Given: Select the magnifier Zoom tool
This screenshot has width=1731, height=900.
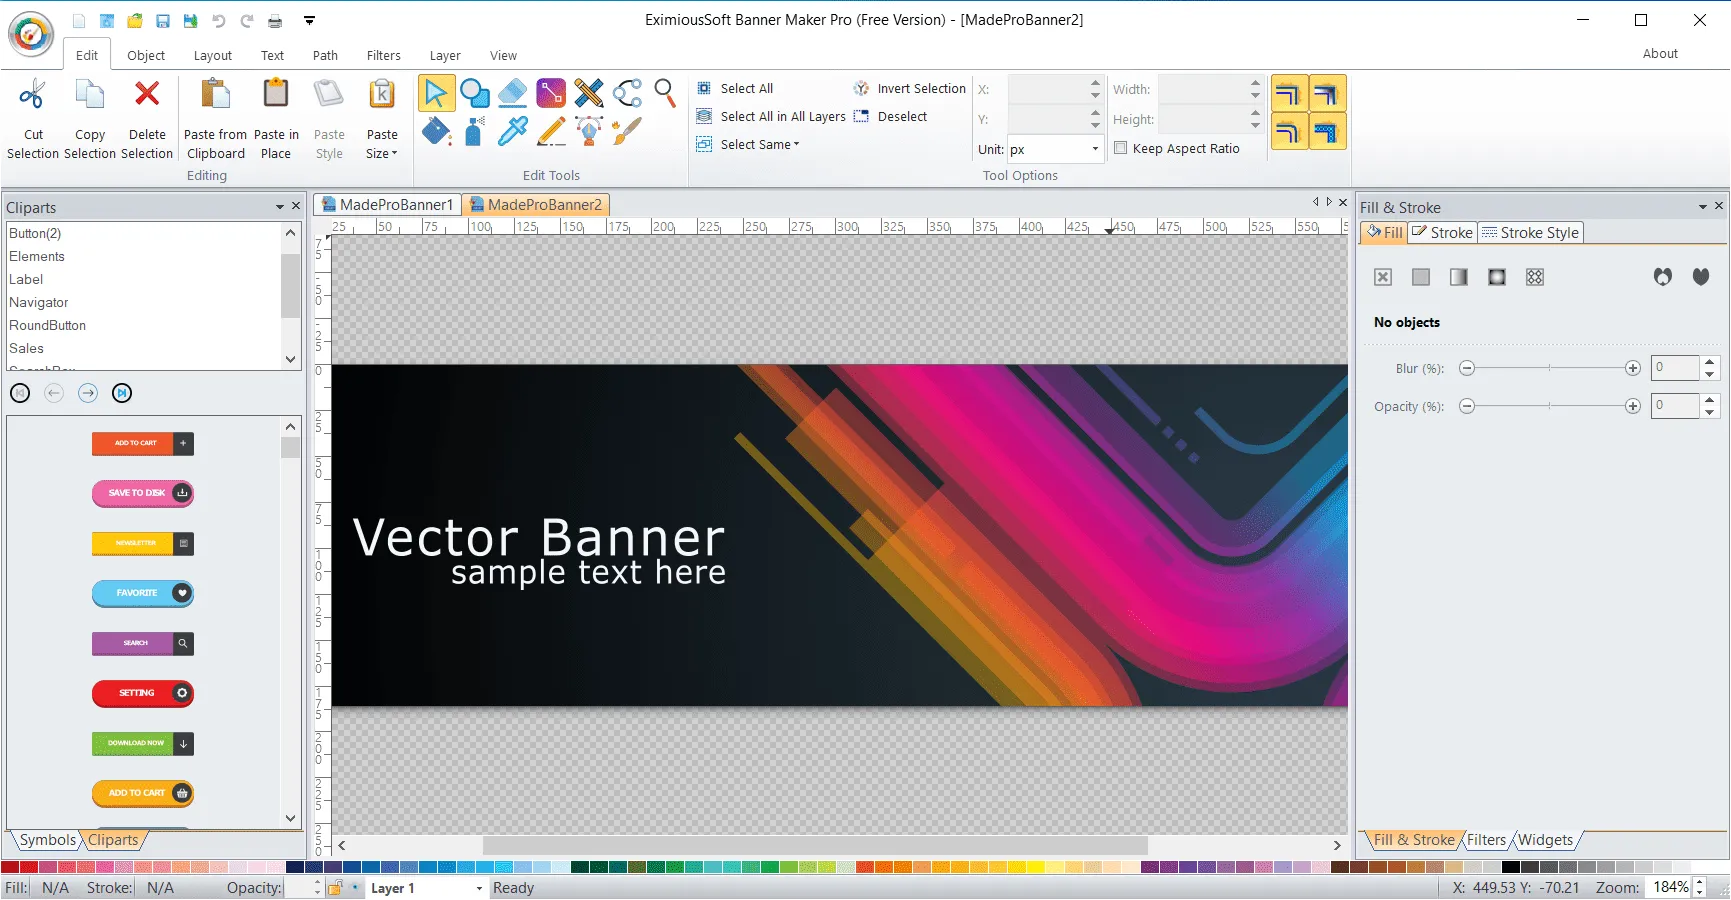Looking at the screenshot, I should coord(665,93).
